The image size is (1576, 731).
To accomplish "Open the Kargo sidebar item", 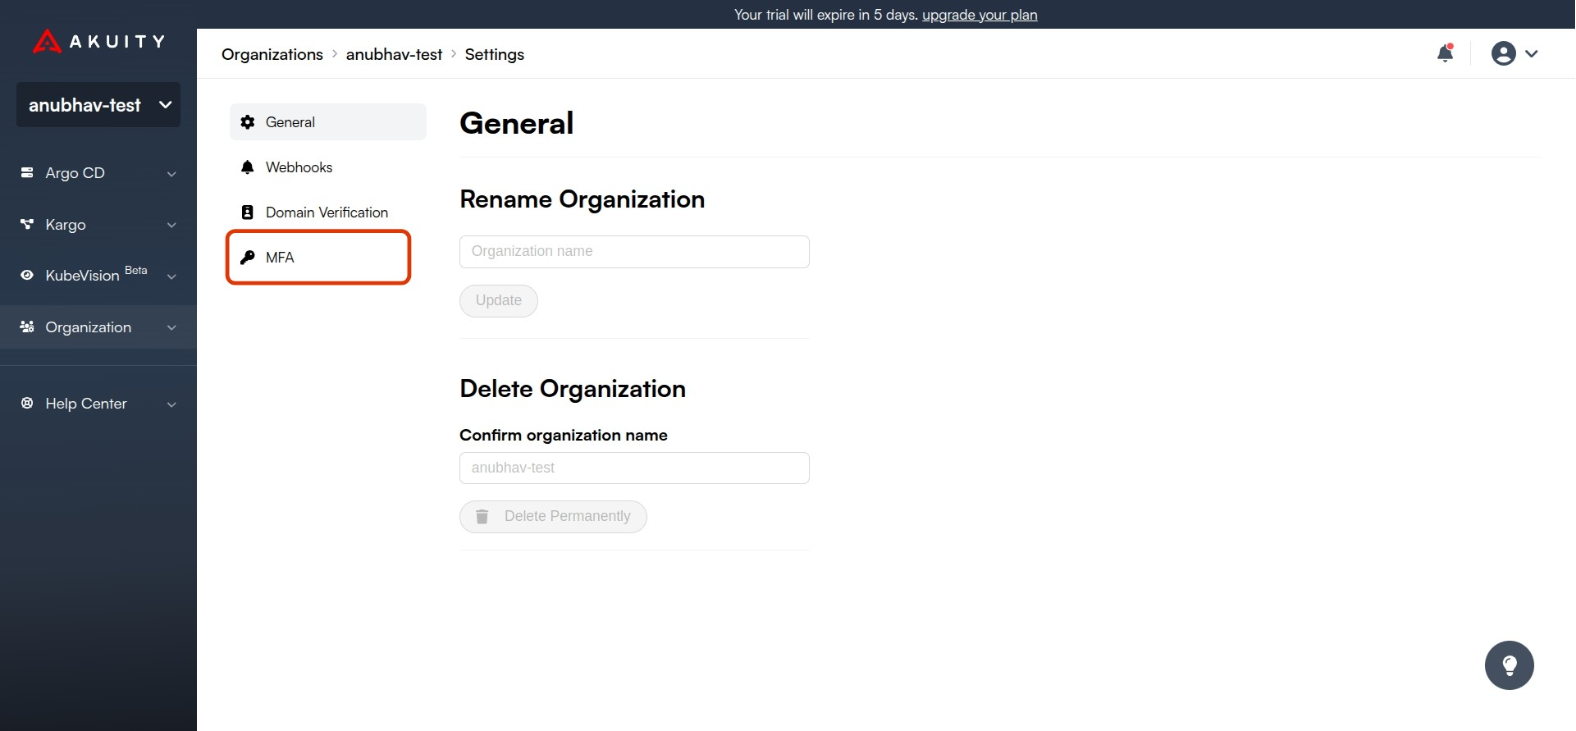I will click(98, 225).
